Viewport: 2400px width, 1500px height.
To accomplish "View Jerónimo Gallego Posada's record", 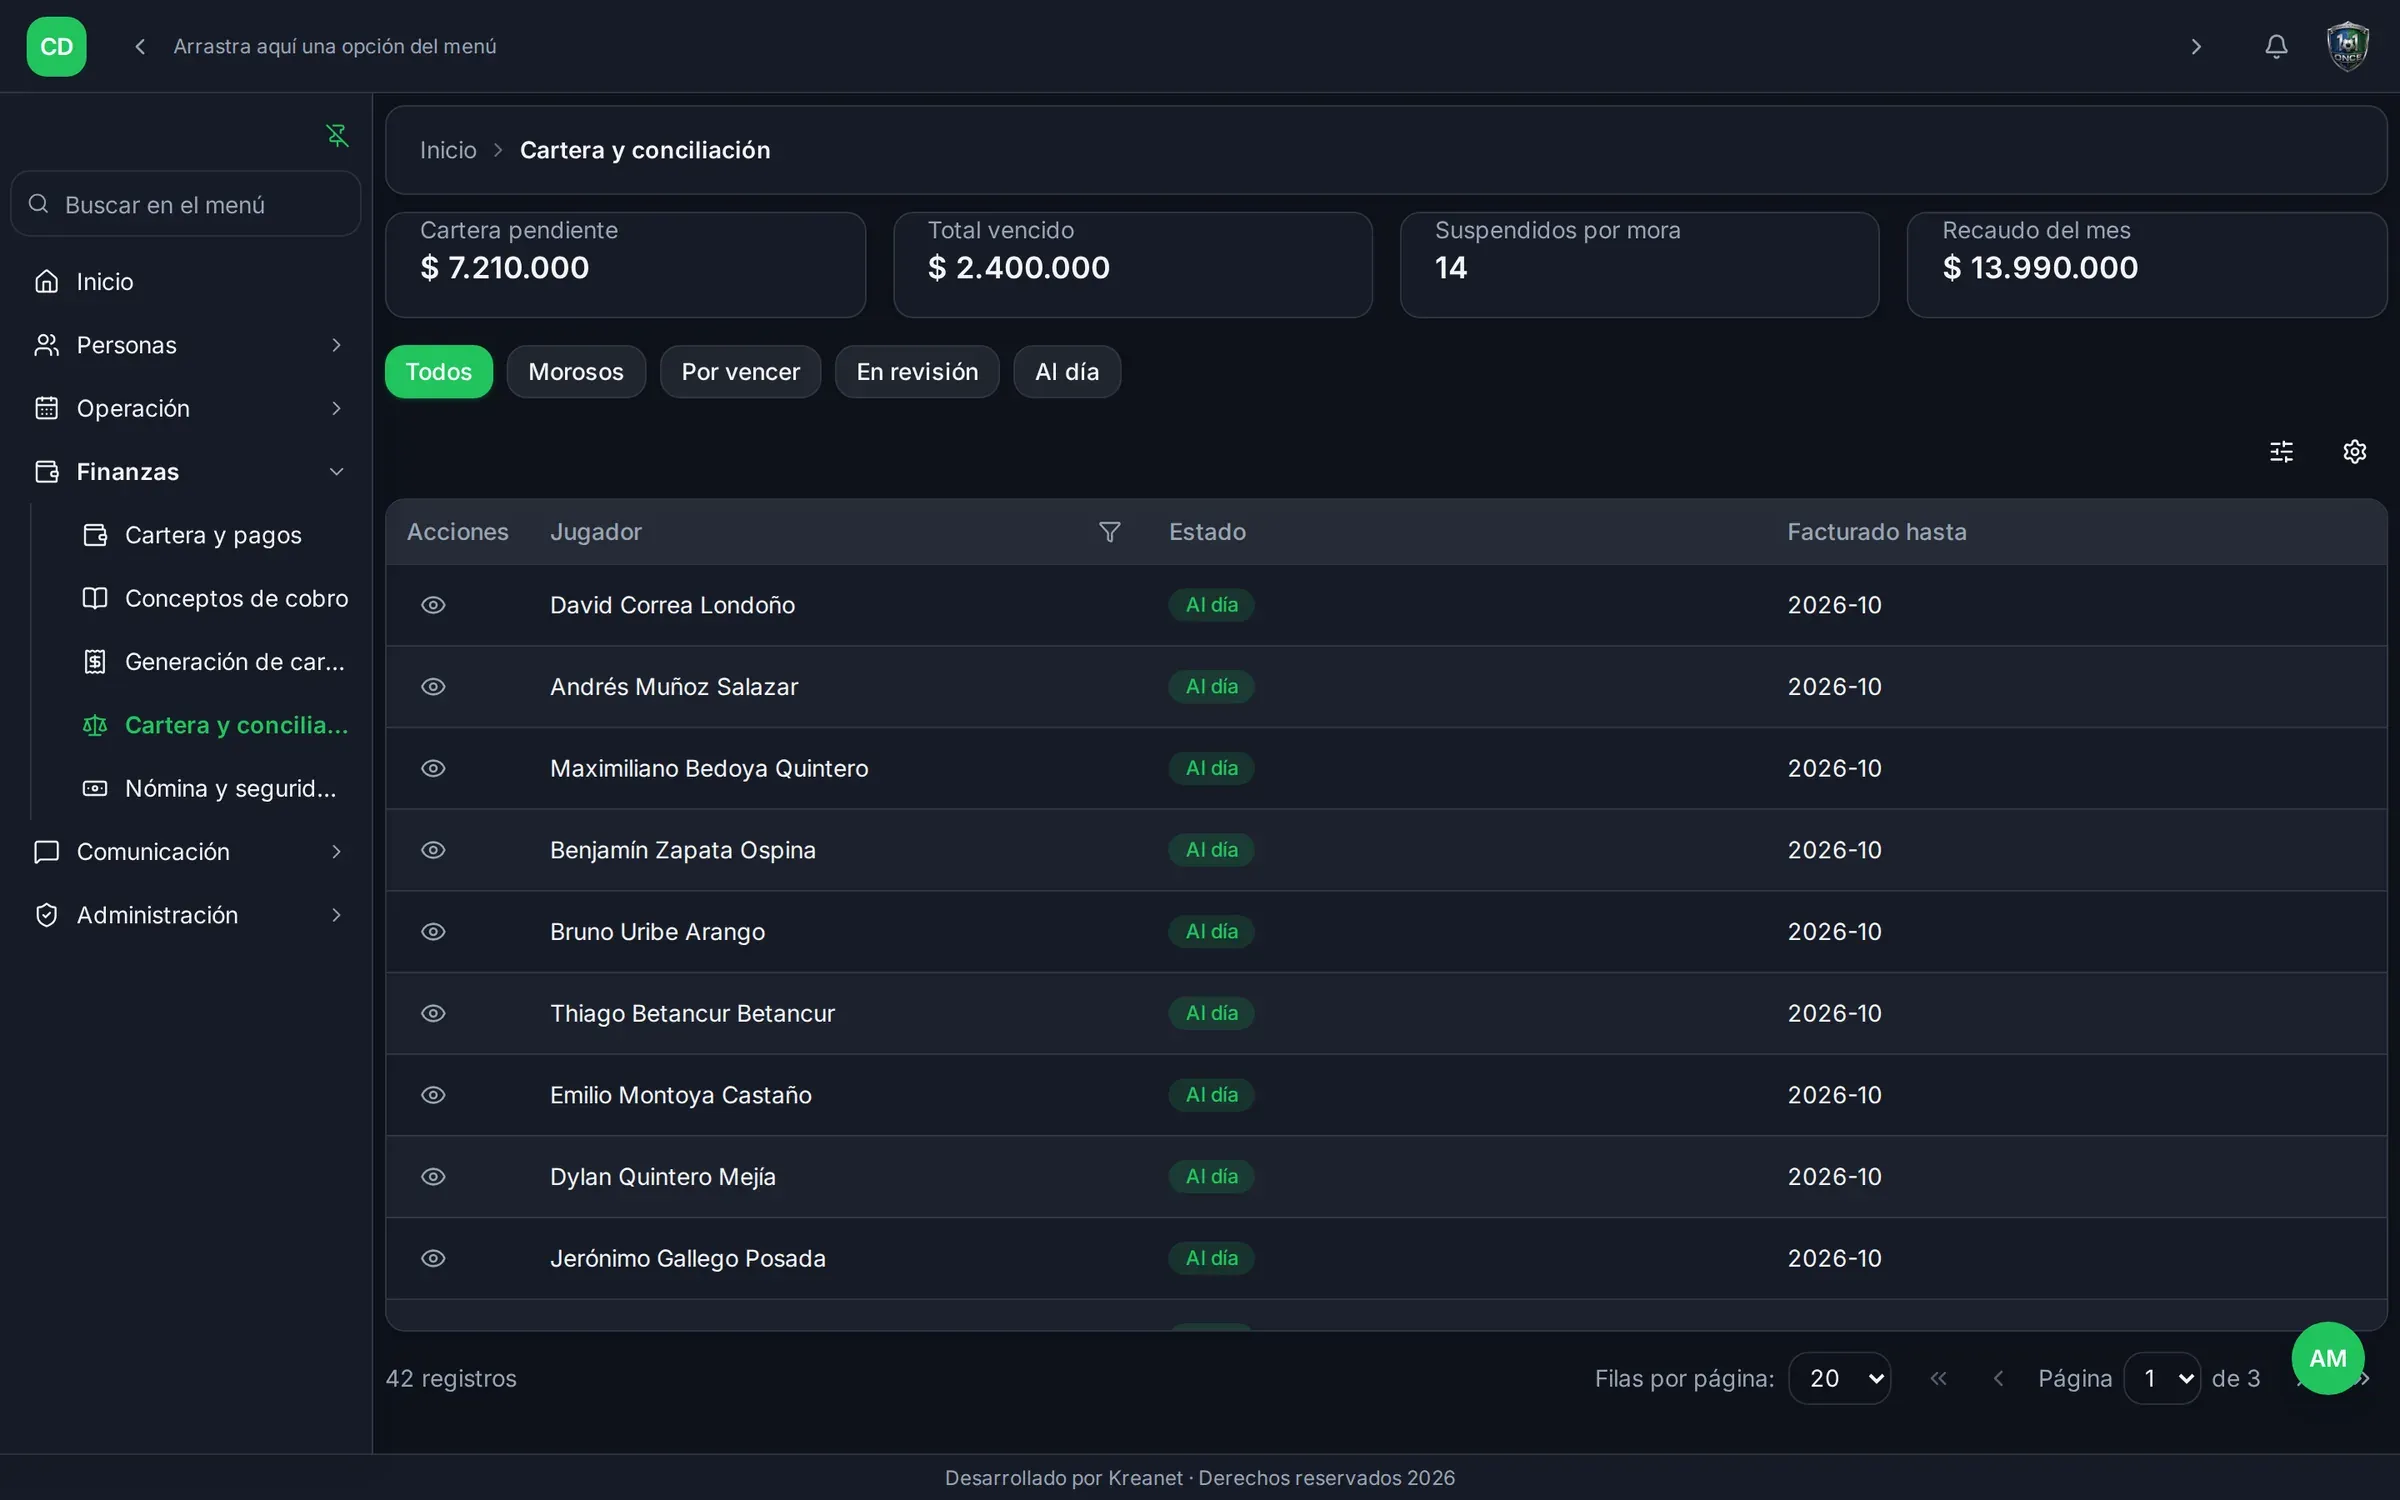I will (x=433, y=1258).
